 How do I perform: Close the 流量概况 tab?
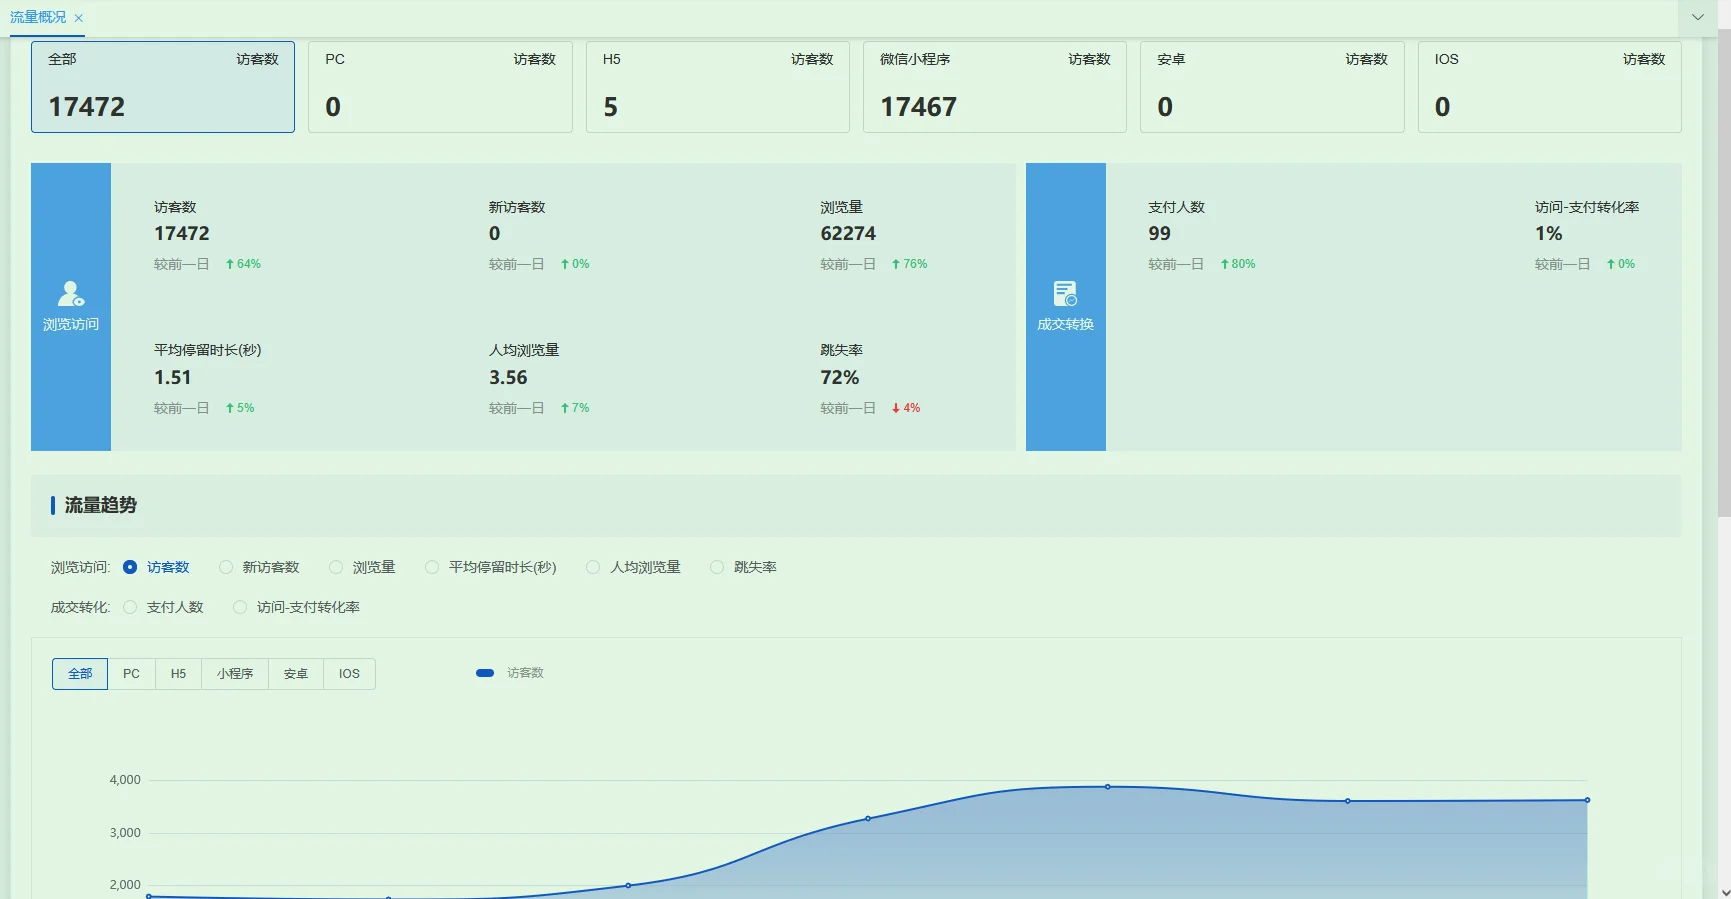point(79,18)
